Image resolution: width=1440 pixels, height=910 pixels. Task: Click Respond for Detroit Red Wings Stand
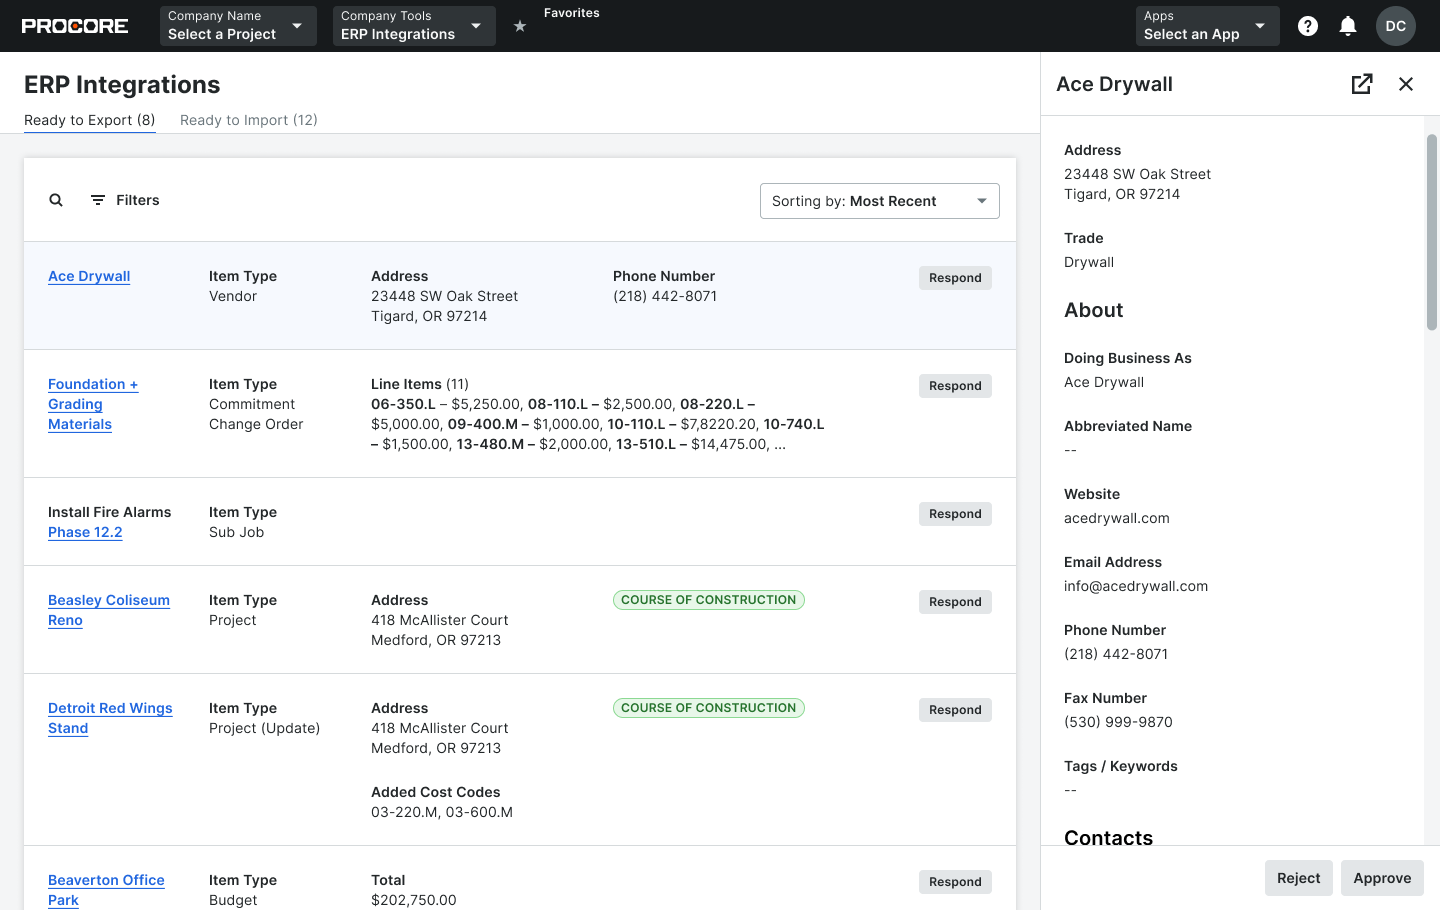[x=955, y=710]
